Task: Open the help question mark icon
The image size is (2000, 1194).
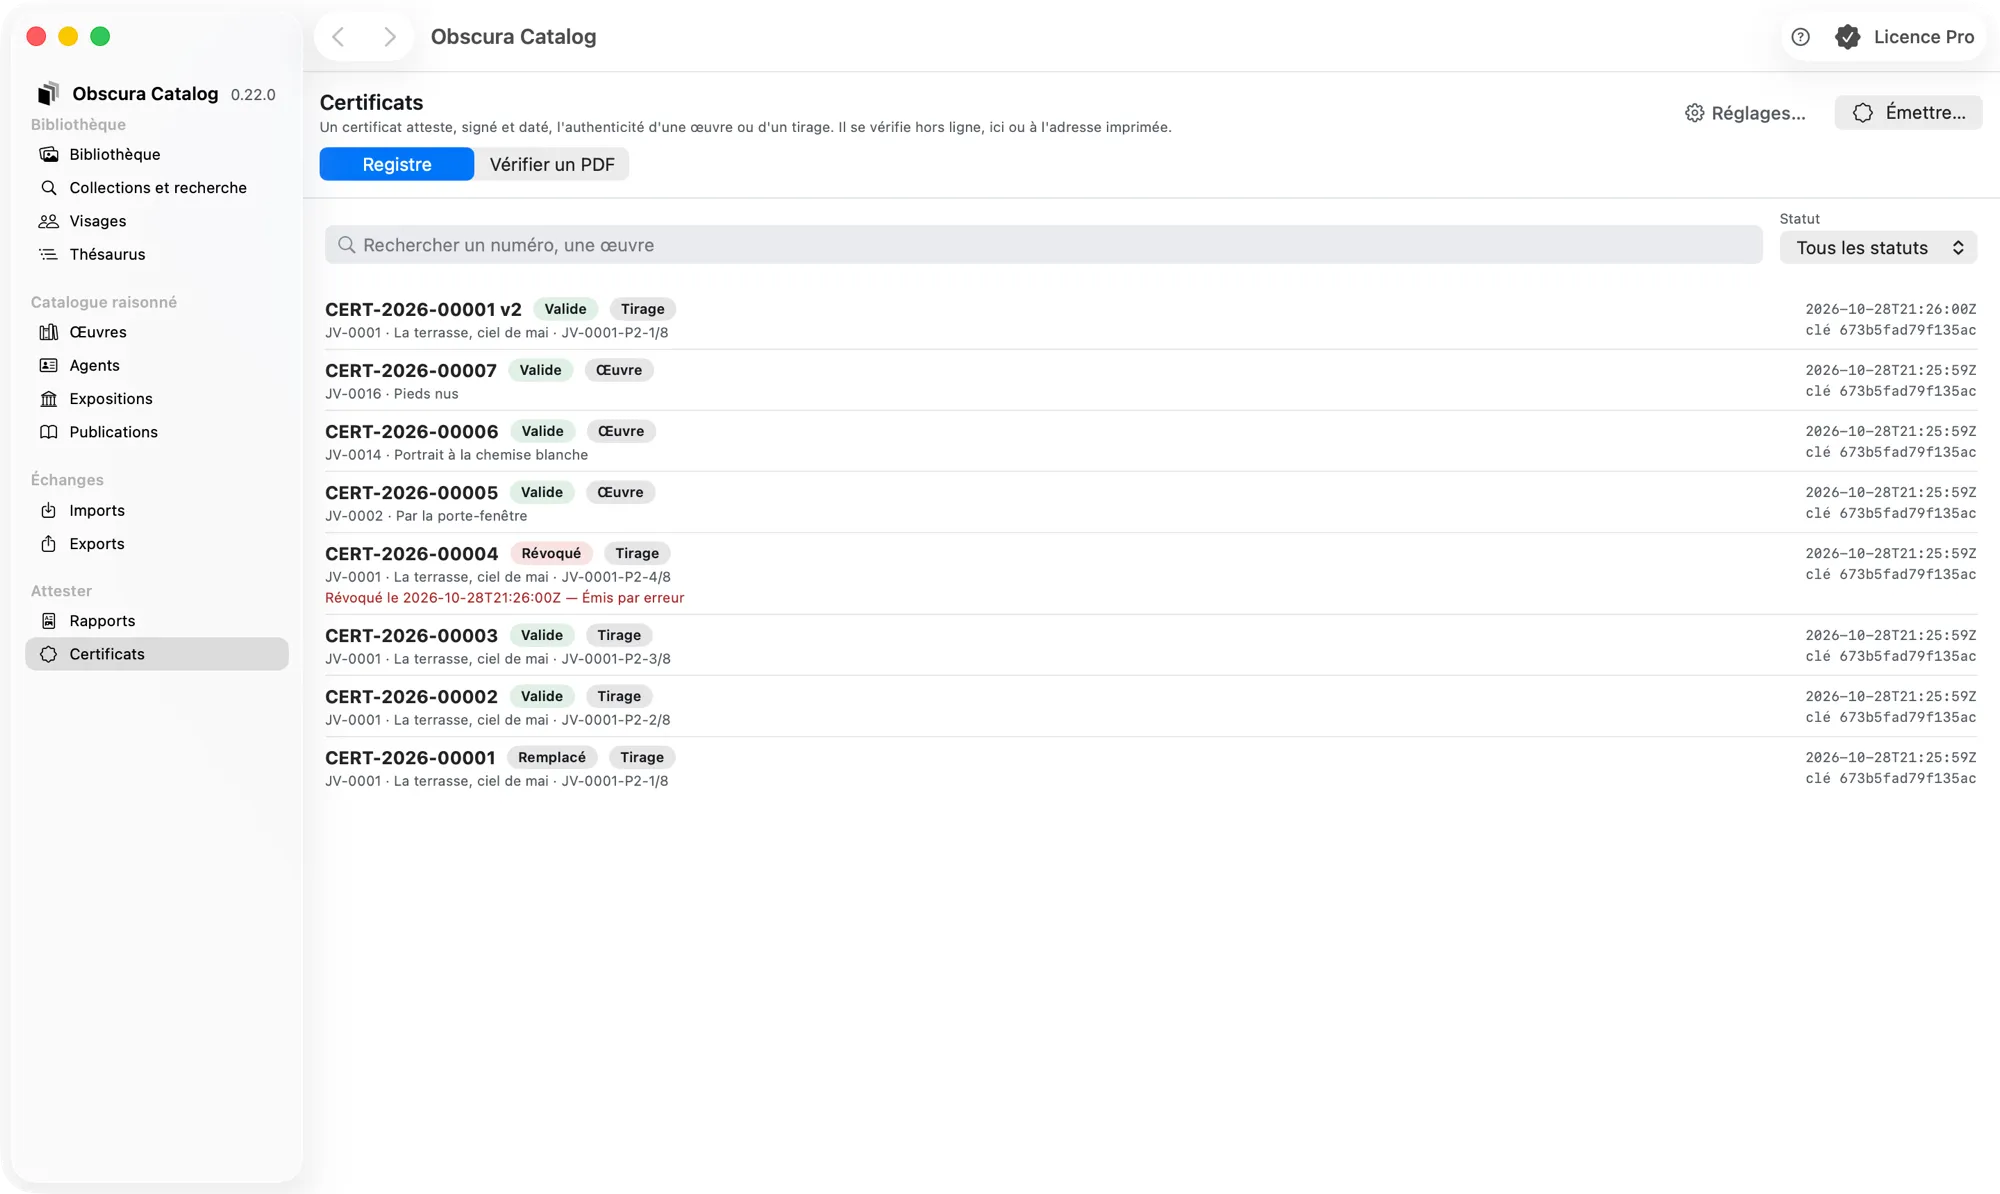Action: pyautogui.click(x=1800, y=37)
